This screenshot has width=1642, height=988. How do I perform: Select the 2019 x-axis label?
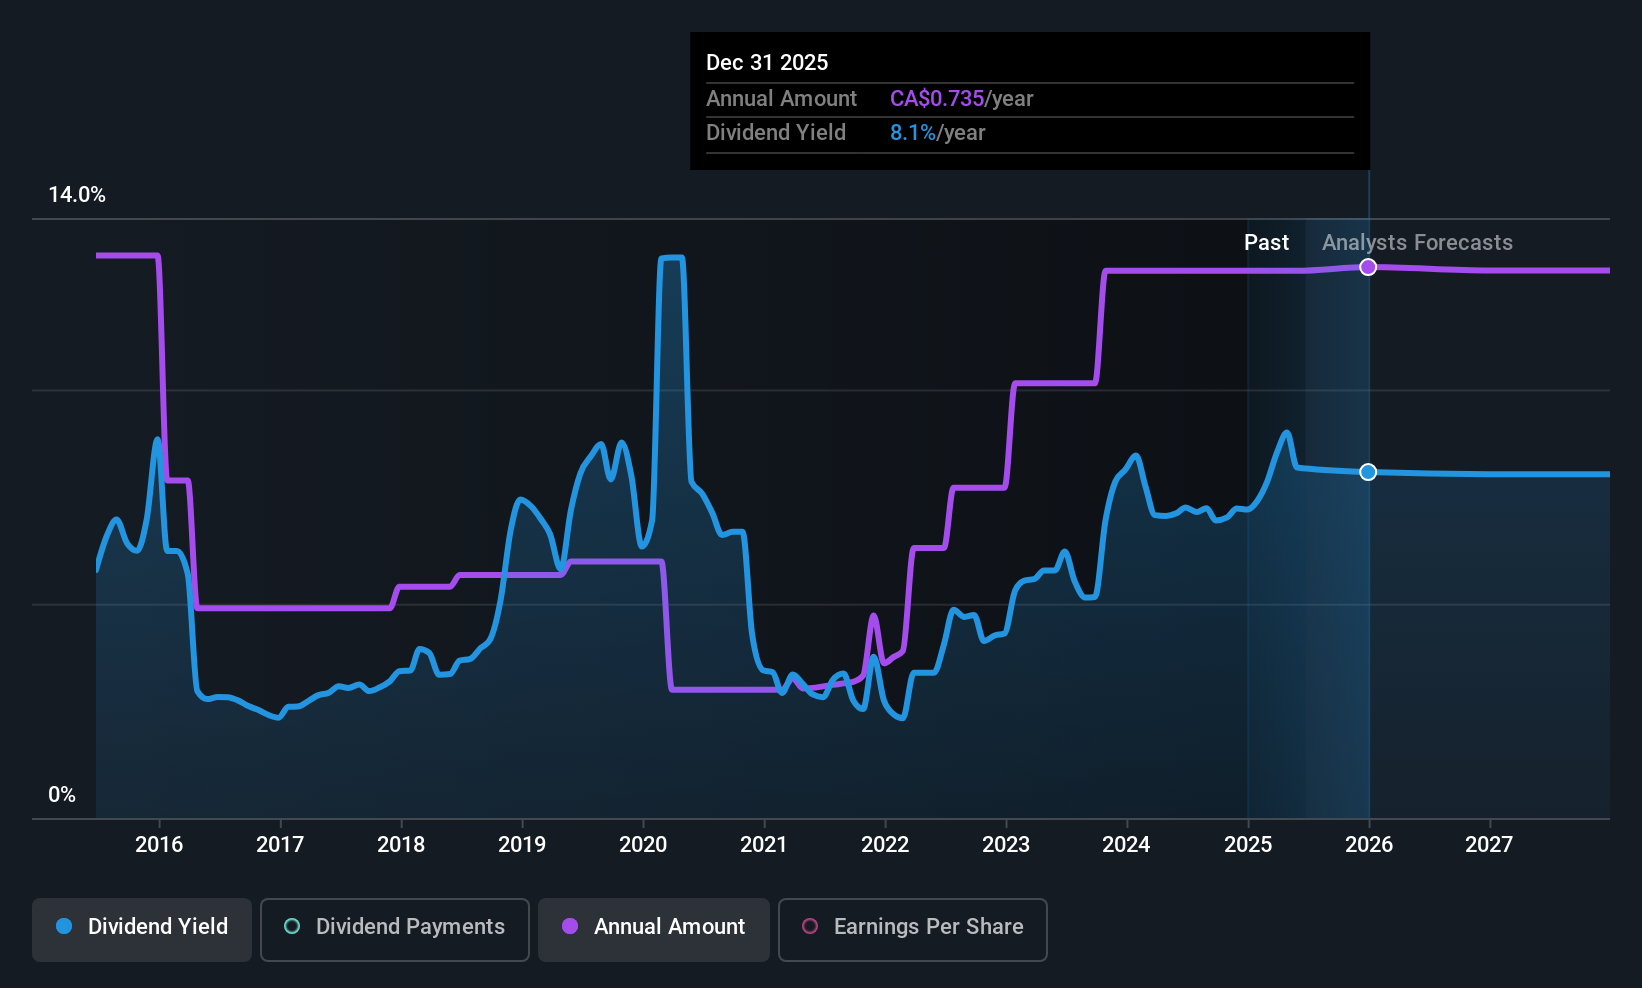(522, 845)
